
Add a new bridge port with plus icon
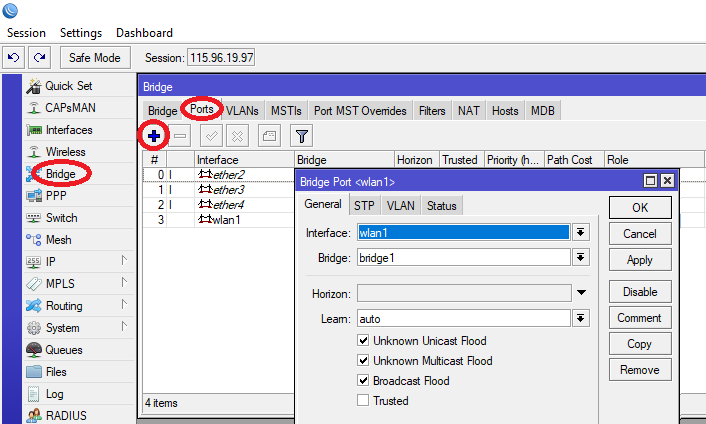coord(154,135)
